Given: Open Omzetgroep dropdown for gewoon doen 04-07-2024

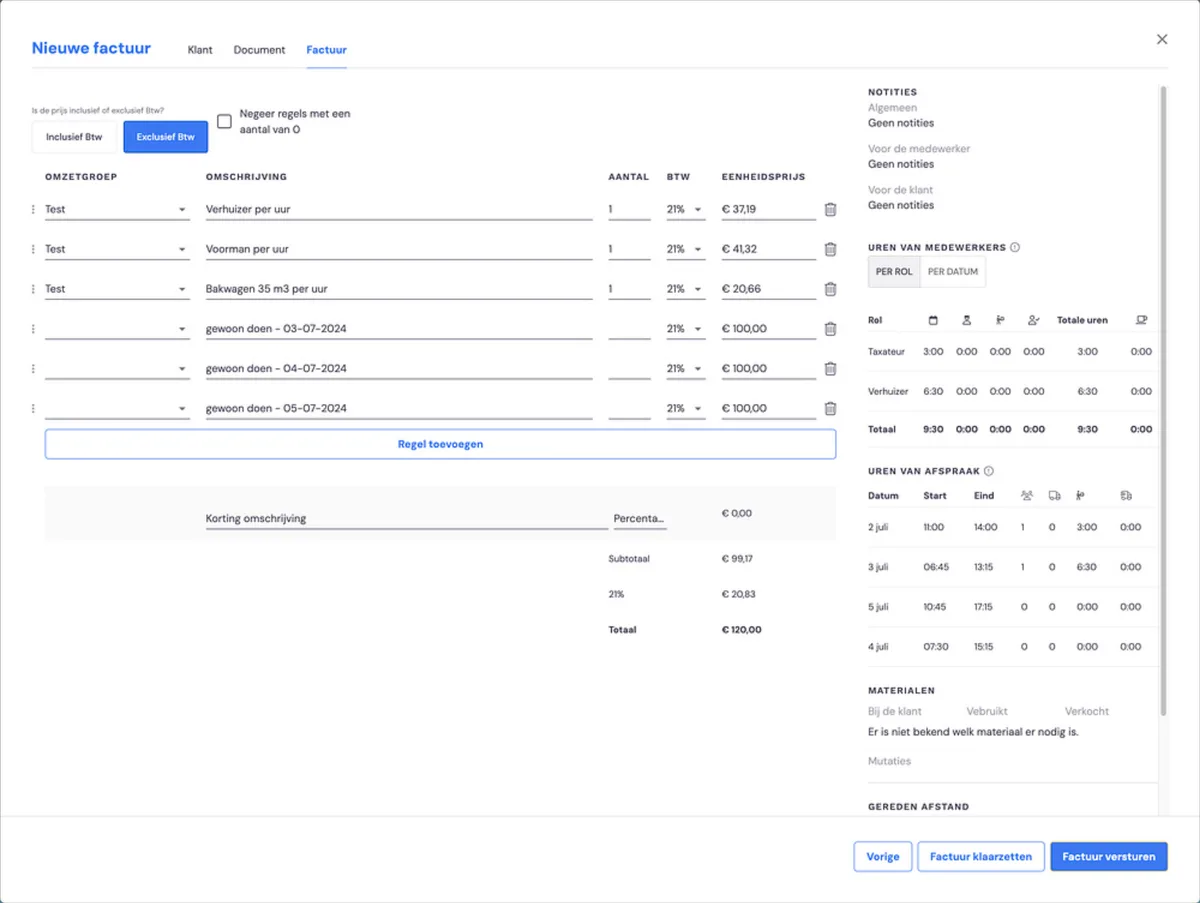Looking at the screenshot, I should (x=117, y=369).
